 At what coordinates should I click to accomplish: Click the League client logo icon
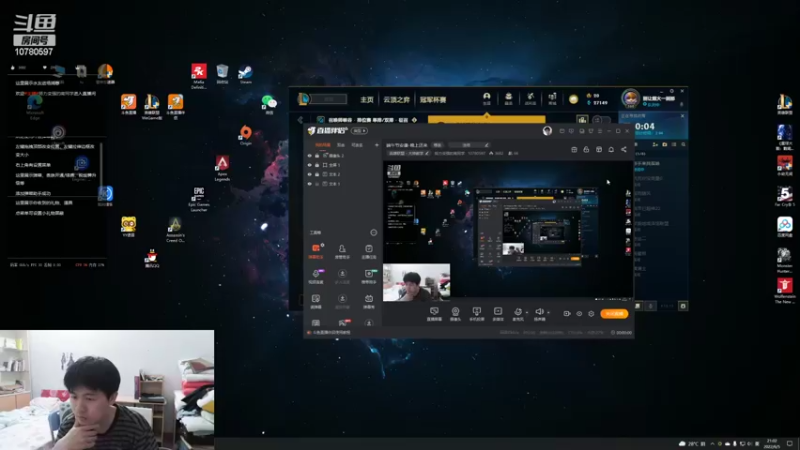303,99
